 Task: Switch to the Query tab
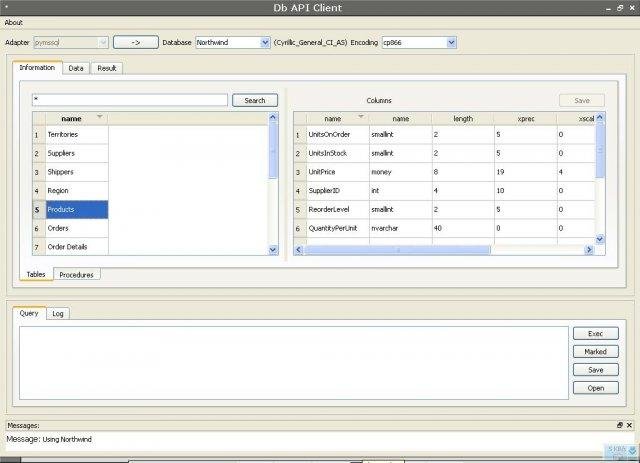click(x=29, y=313)
